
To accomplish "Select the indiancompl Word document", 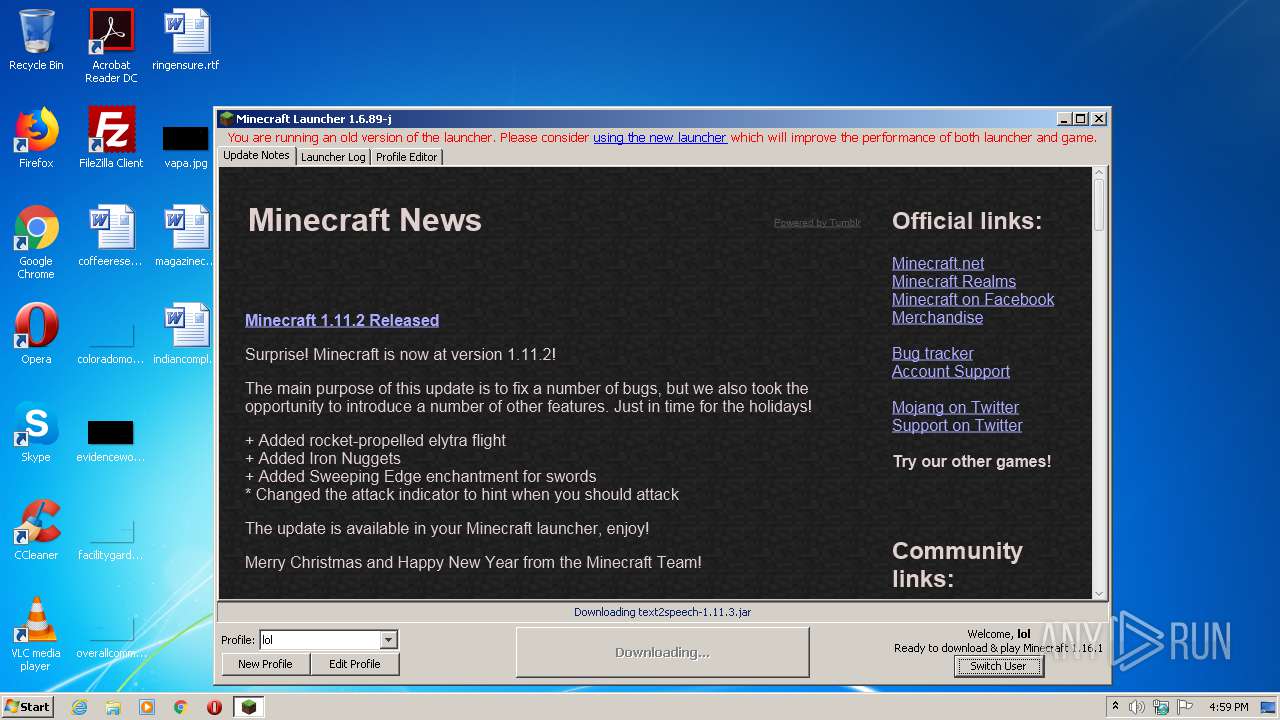I will [186, 334].
